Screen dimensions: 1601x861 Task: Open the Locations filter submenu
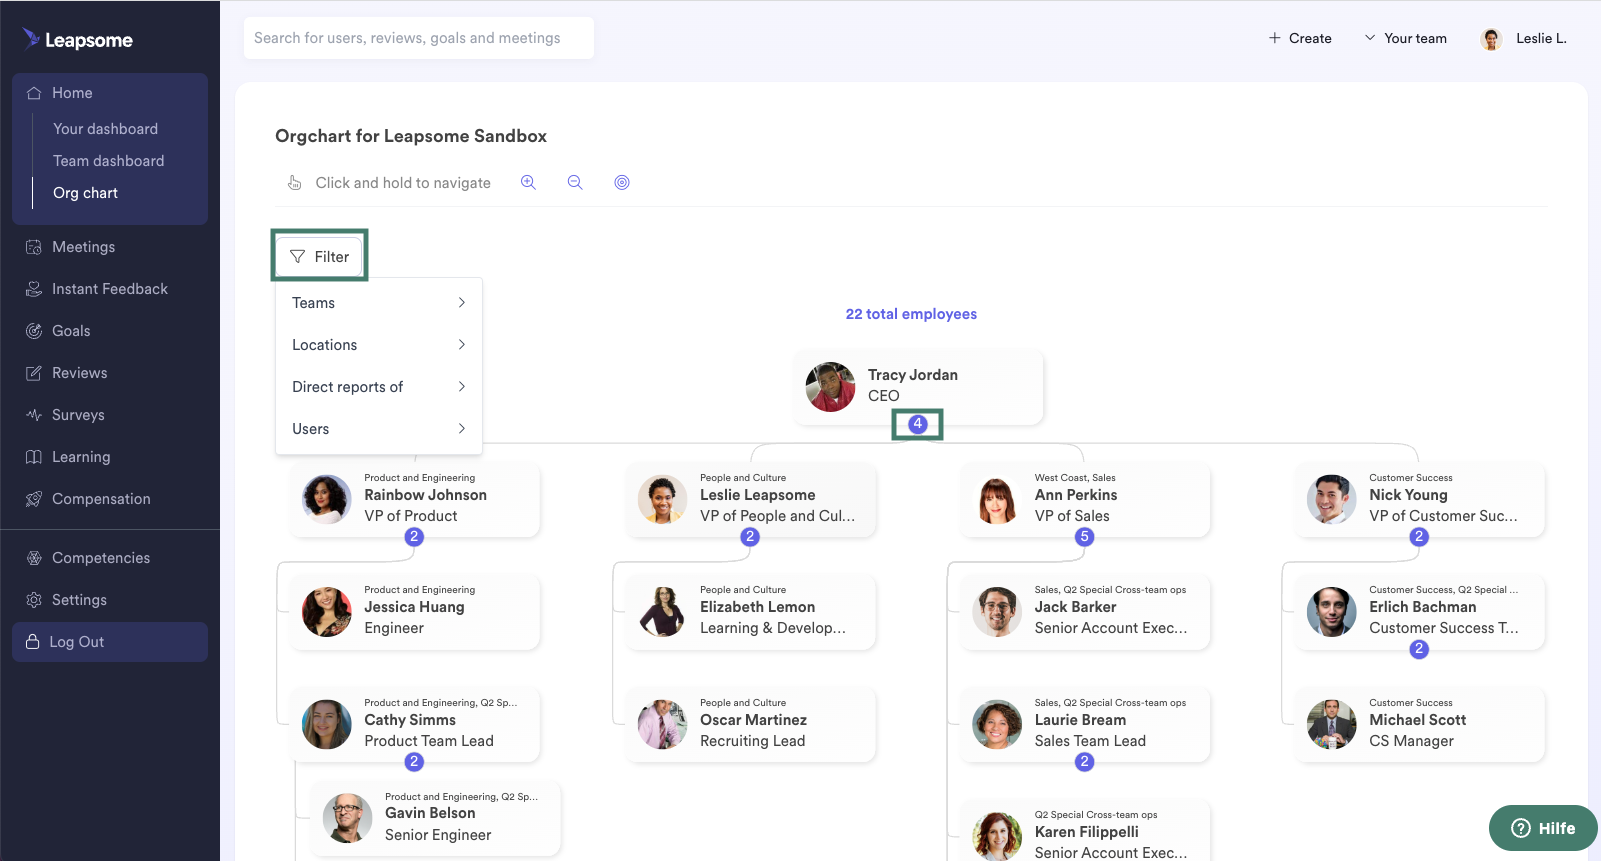click(379, 345)
